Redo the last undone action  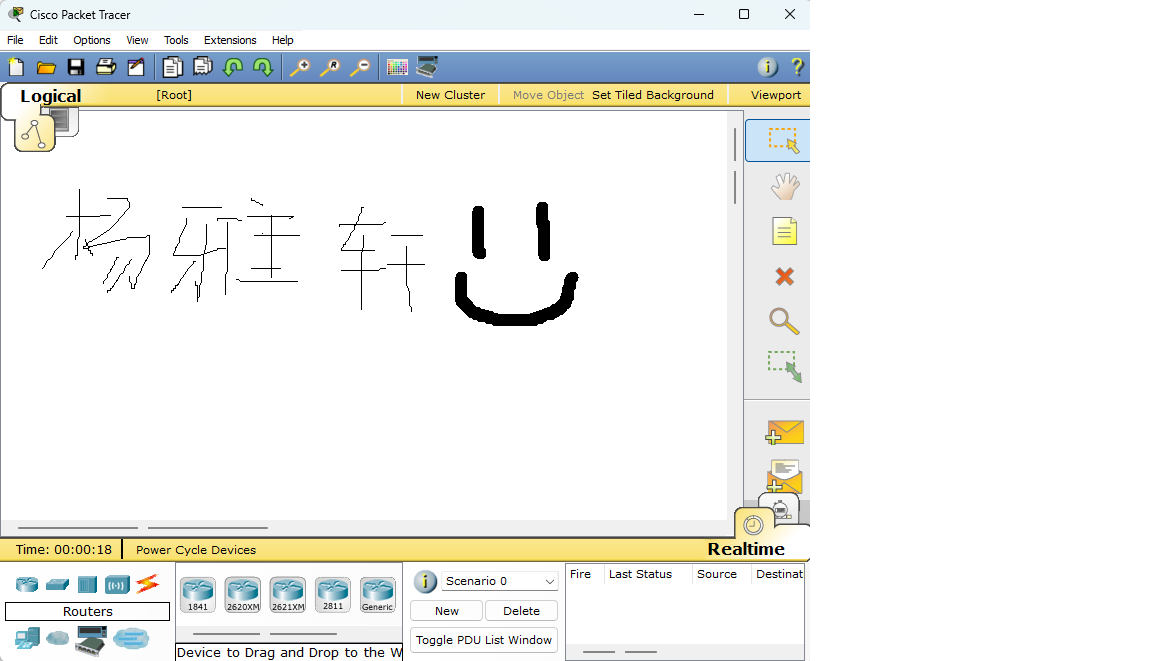tap(262, 68)
